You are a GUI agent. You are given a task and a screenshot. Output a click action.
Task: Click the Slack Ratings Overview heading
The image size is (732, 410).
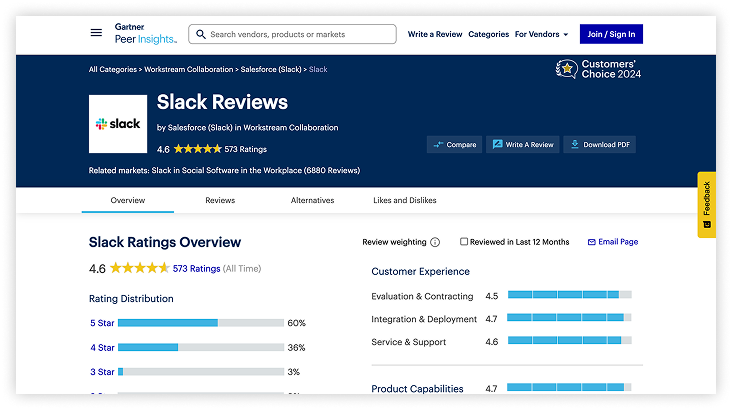pos(165,242)
